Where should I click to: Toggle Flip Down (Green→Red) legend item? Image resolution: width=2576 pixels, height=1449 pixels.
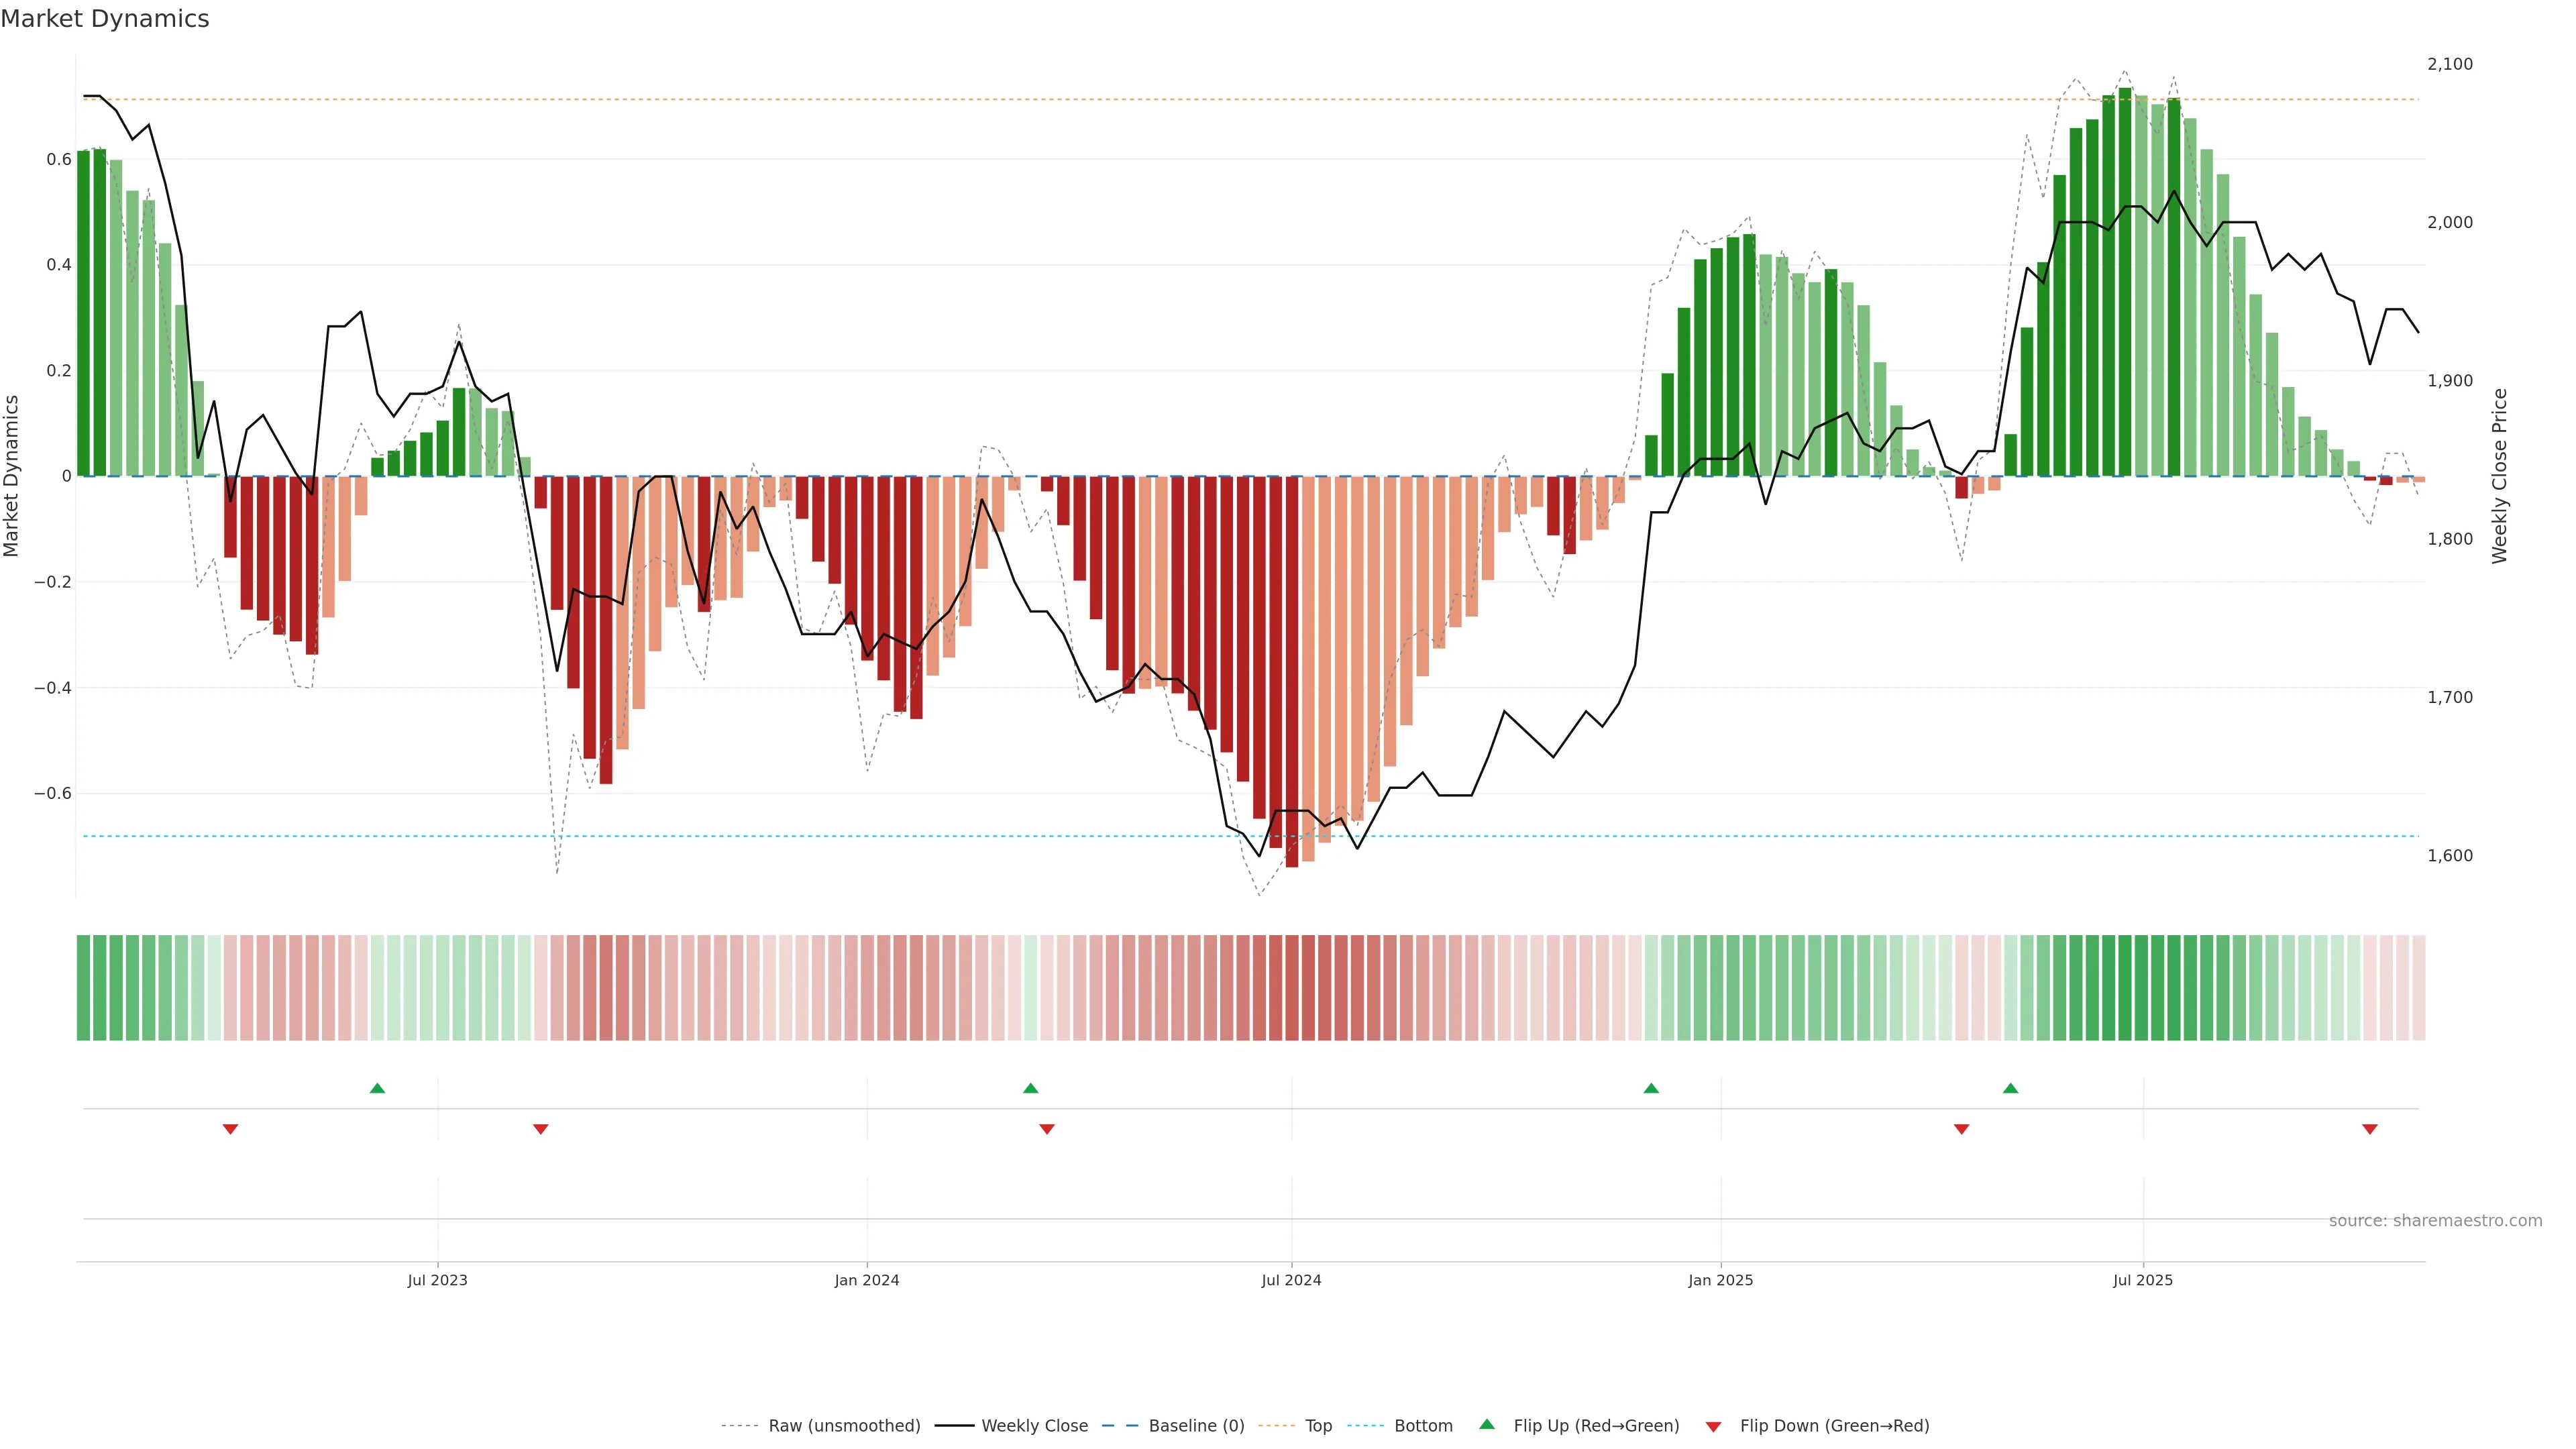[x=1834, y=1426]
